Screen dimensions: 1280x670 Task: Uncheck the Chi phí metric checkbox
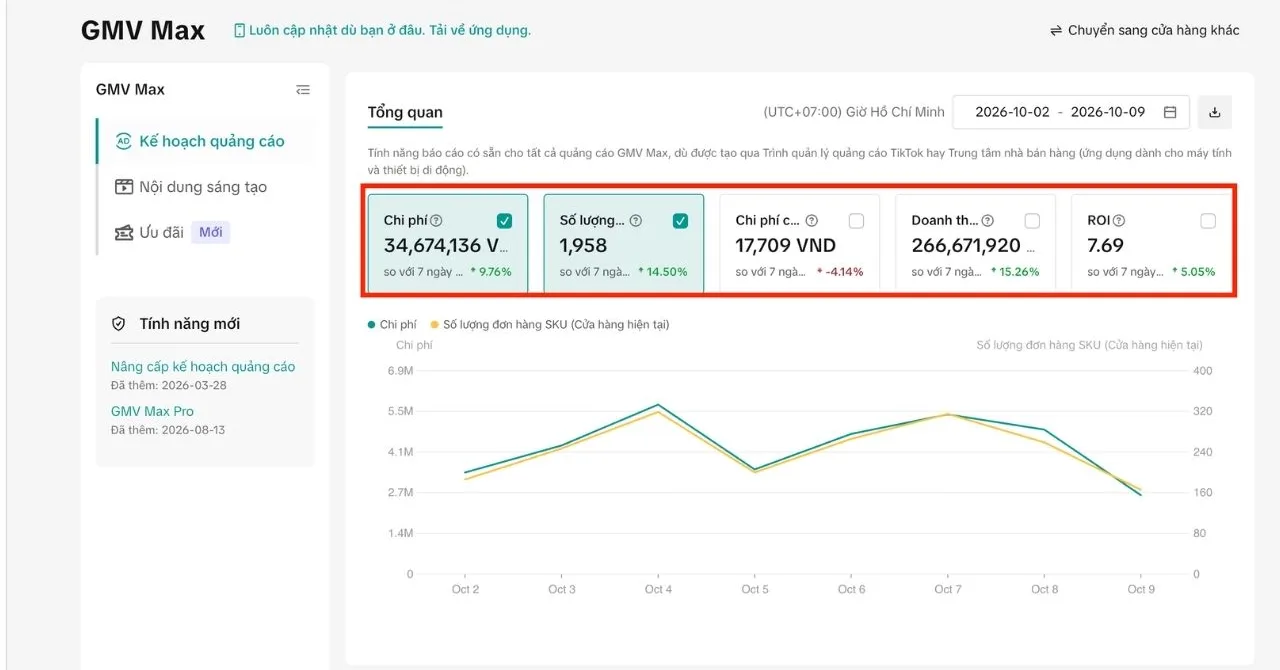click(505, 221)
